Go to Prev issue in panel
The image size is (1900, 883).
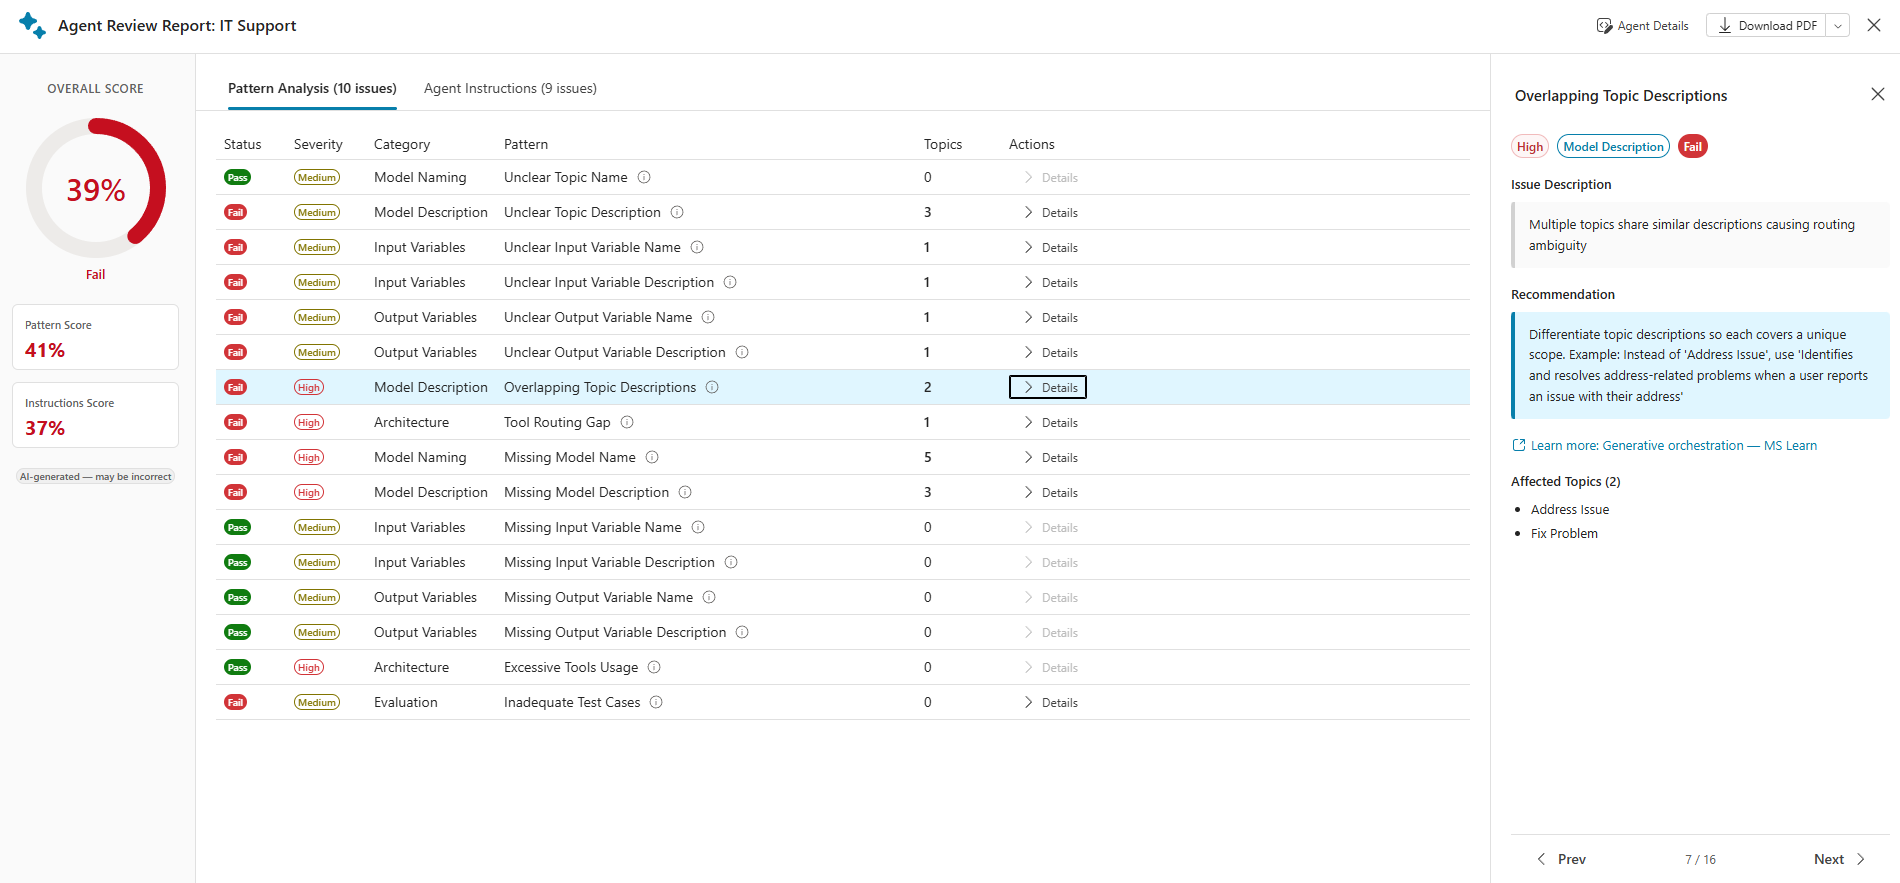pyautogui.click(x=1561, y=859)
